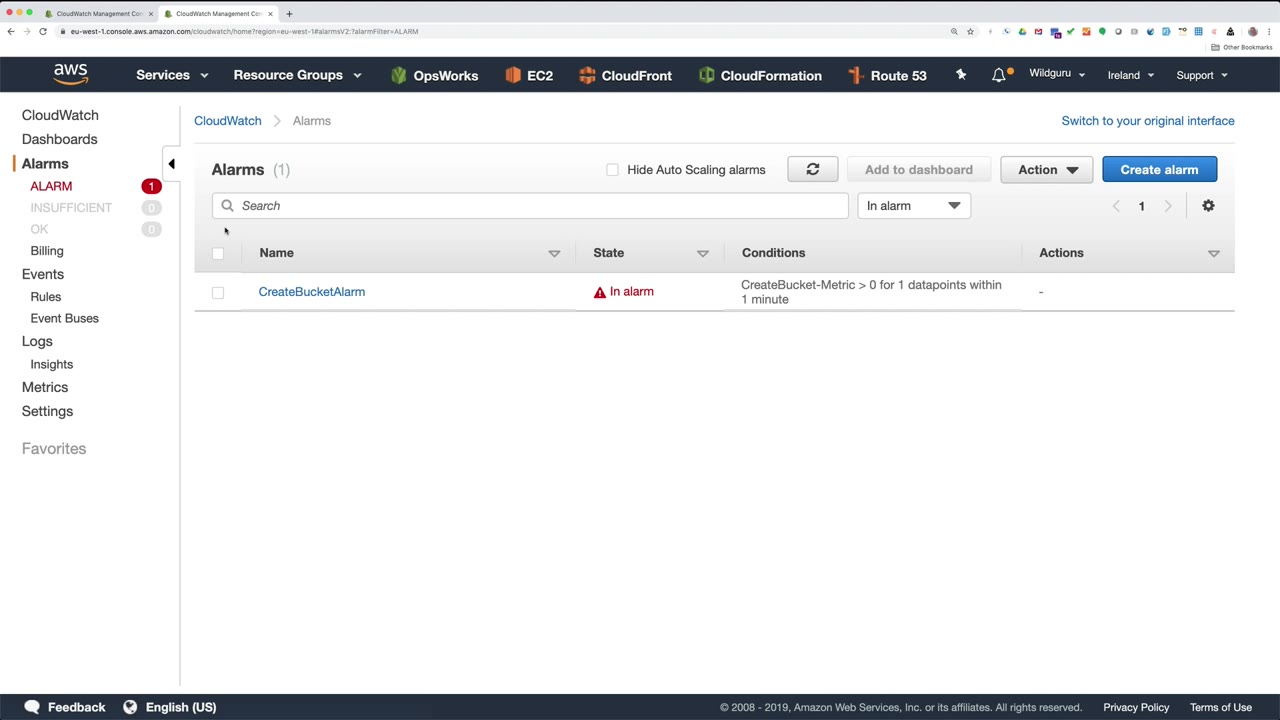This screenshot has height=720, width=1280.
Task: Open the Route 53 shortcut
Action: coord(887,75)
